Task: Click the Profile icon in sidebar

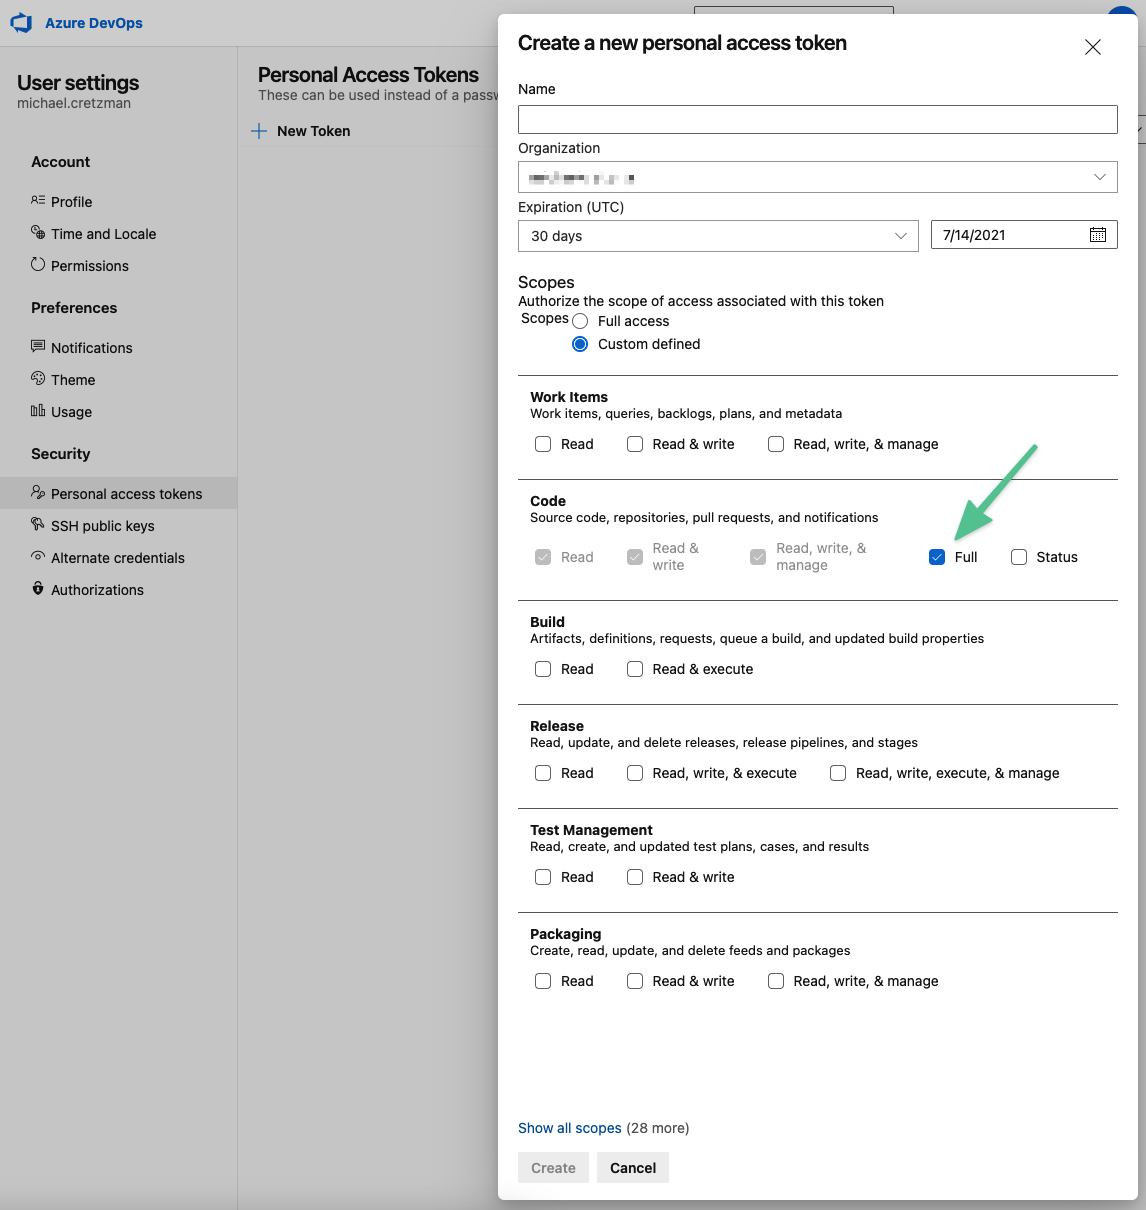Action: coord(38,201)
